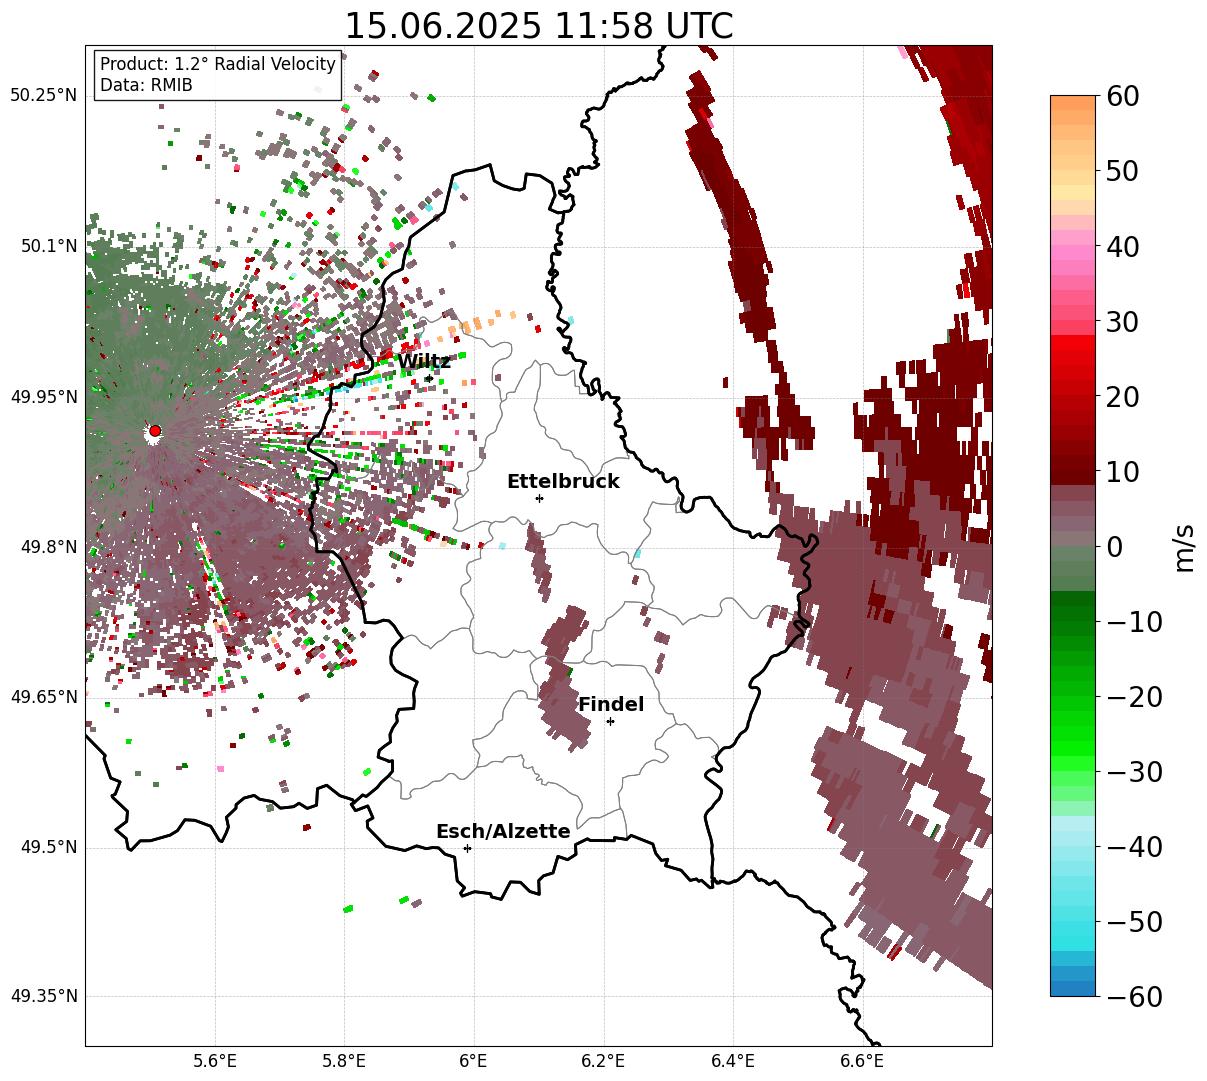The width and height of the screenshot is (1207, 1081).
Task: Click the 49.8°N latitude label
Action: 48,547
